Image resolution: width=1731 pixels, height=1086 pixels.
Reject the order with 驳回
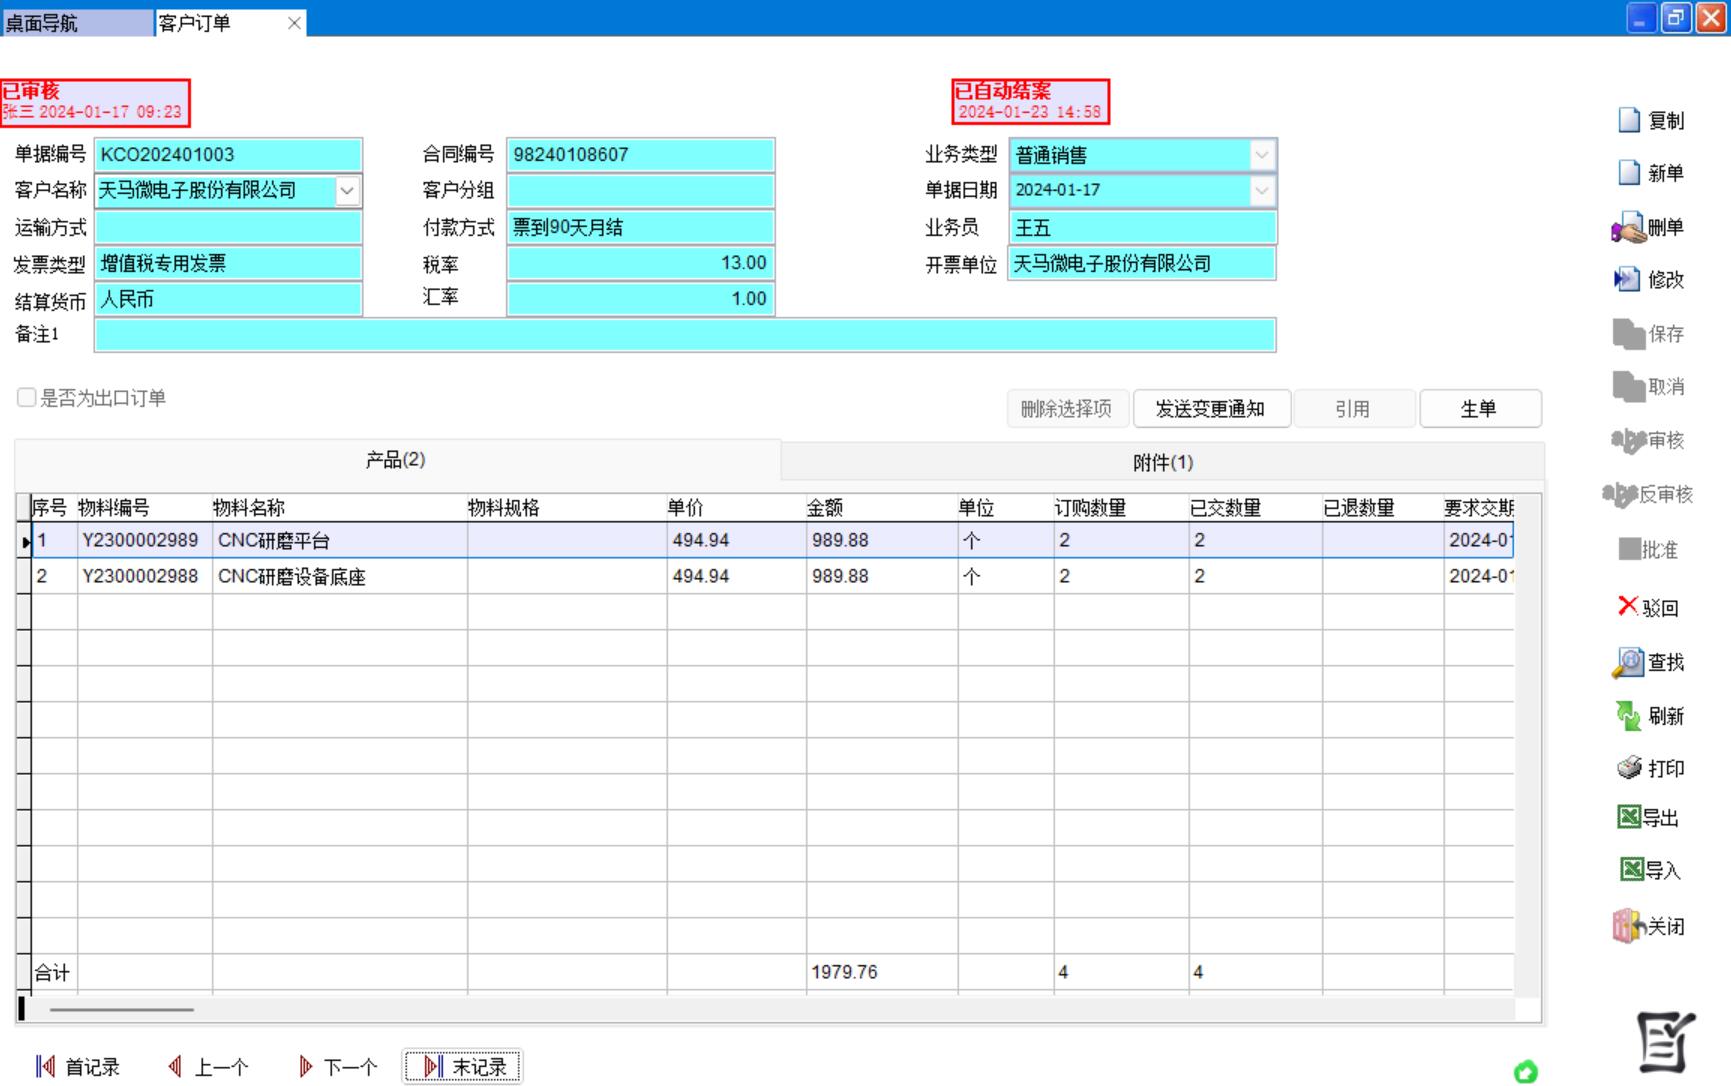pyautogui.click(x=1628, y=607)
